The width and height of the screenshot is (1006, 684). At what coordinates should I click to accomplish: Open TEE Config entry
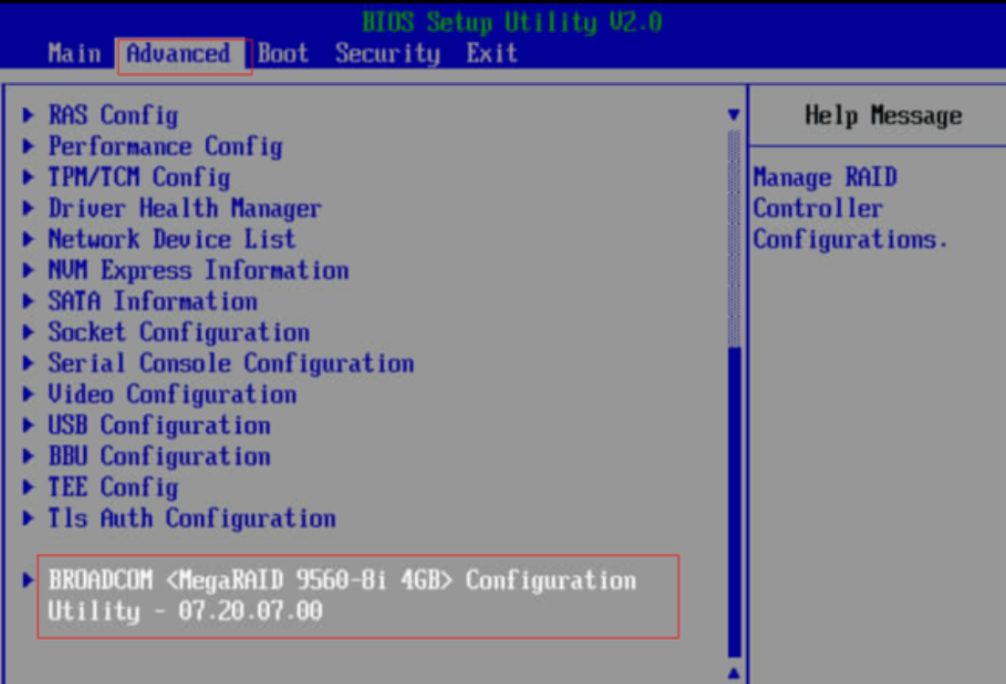click(114, 488)
